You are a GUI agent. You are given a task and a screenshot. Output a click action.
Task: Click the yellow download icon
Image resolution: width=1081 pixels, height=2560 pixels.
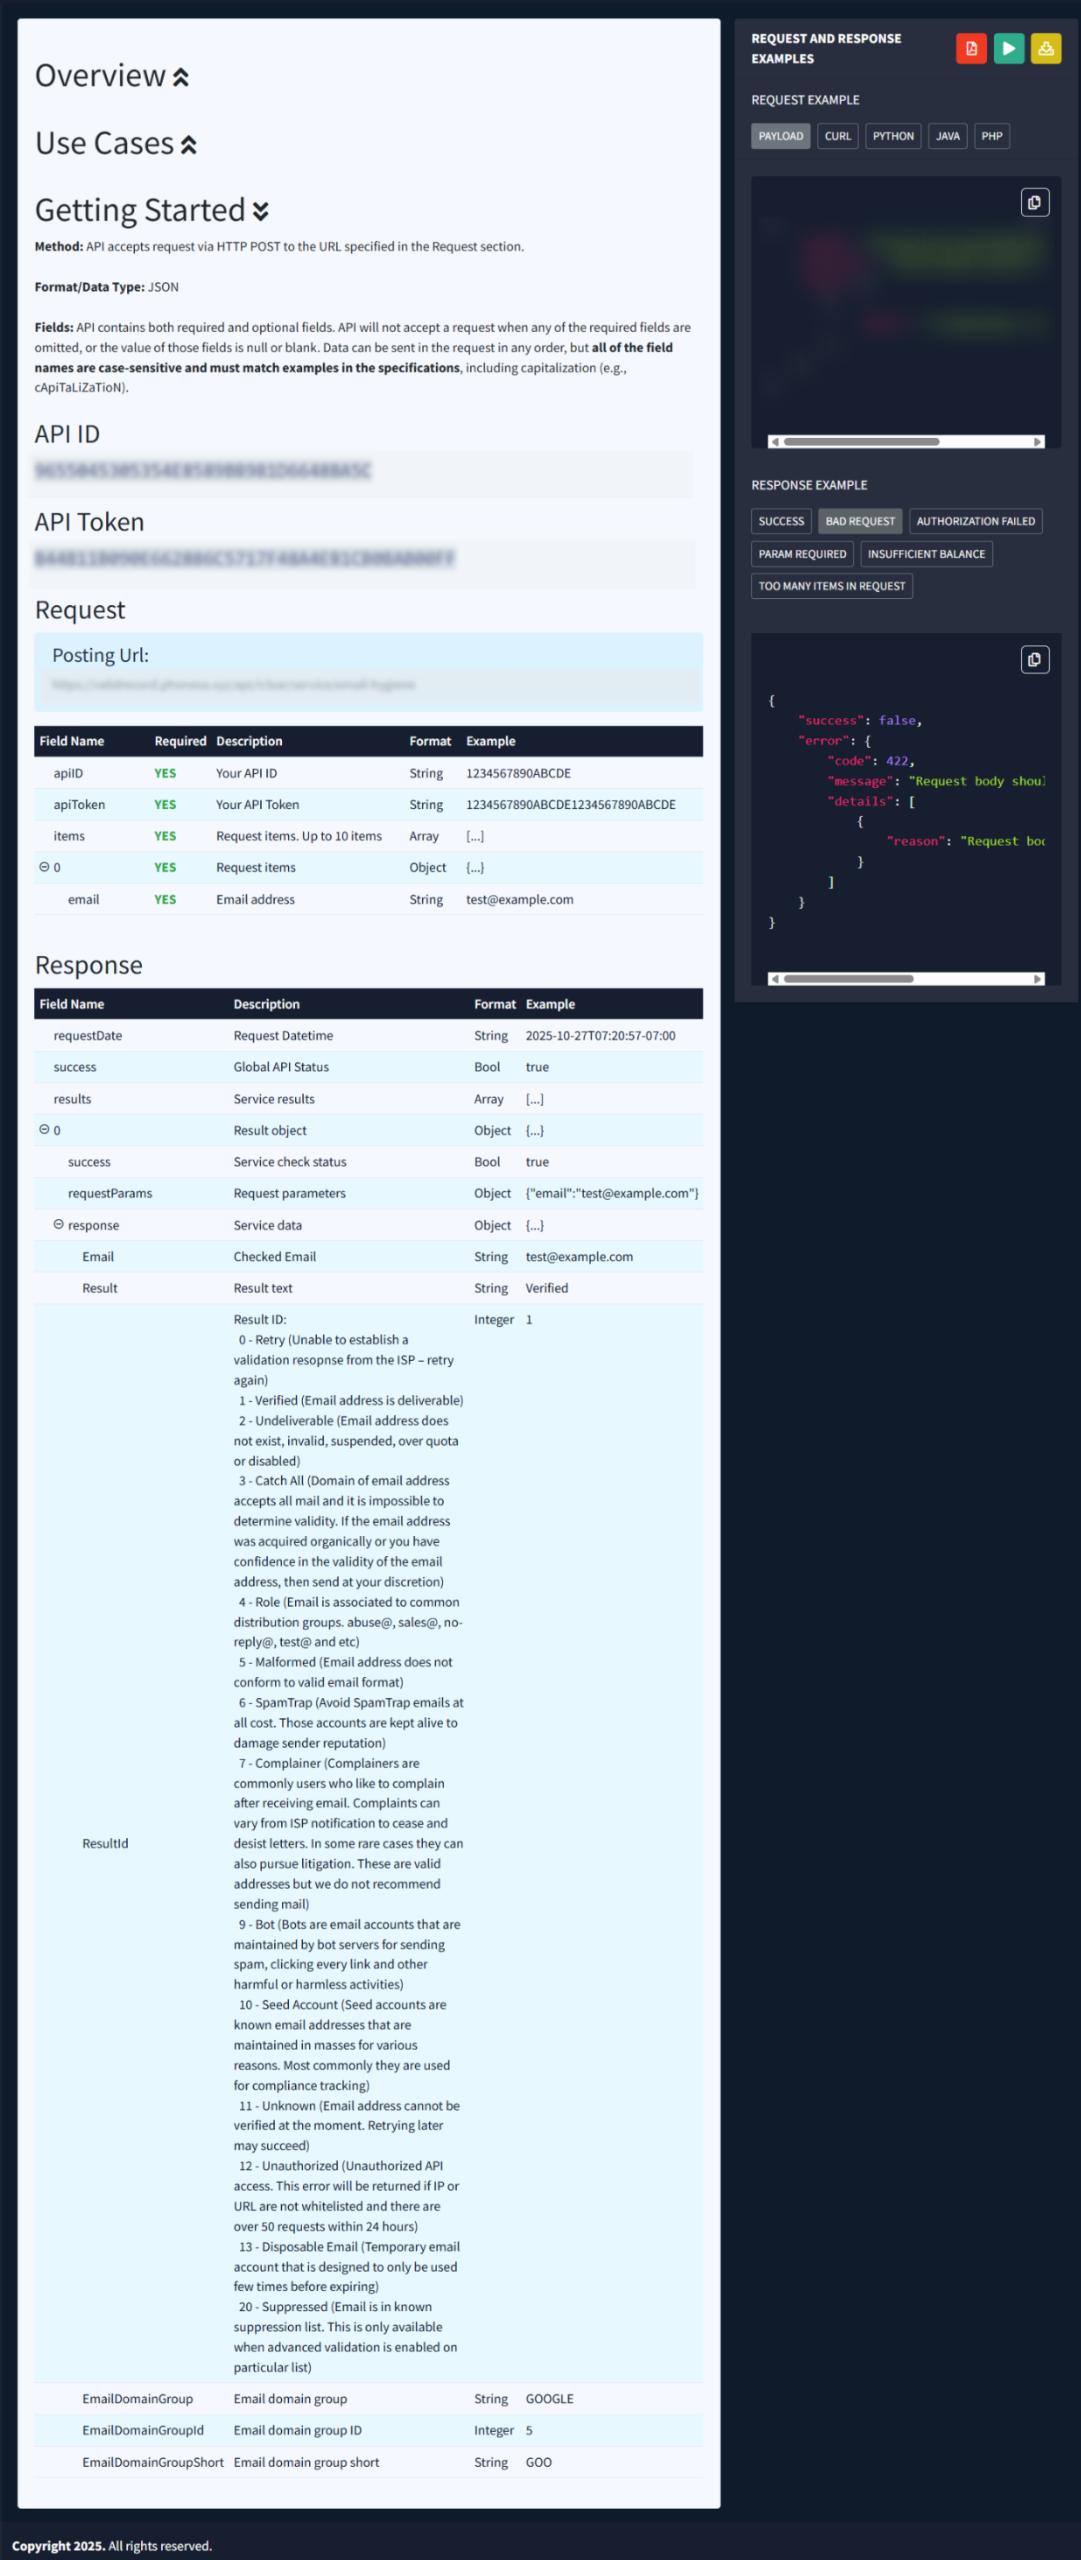pyautogui.click(x=1045, y=49)
